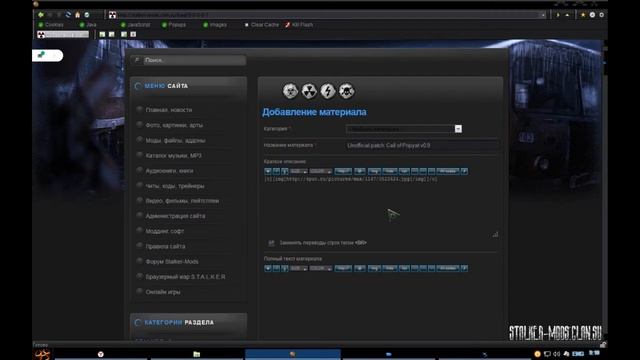The width and height of the screenshot is (640, 360).
Task: Open Браузерный мир S.T.A.L.K.E.R link
Action: click(x=185, y=277)
